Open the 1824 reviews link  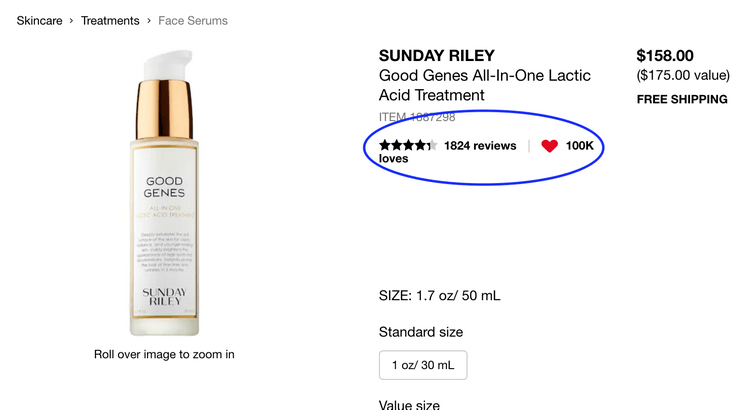[480, 146]
